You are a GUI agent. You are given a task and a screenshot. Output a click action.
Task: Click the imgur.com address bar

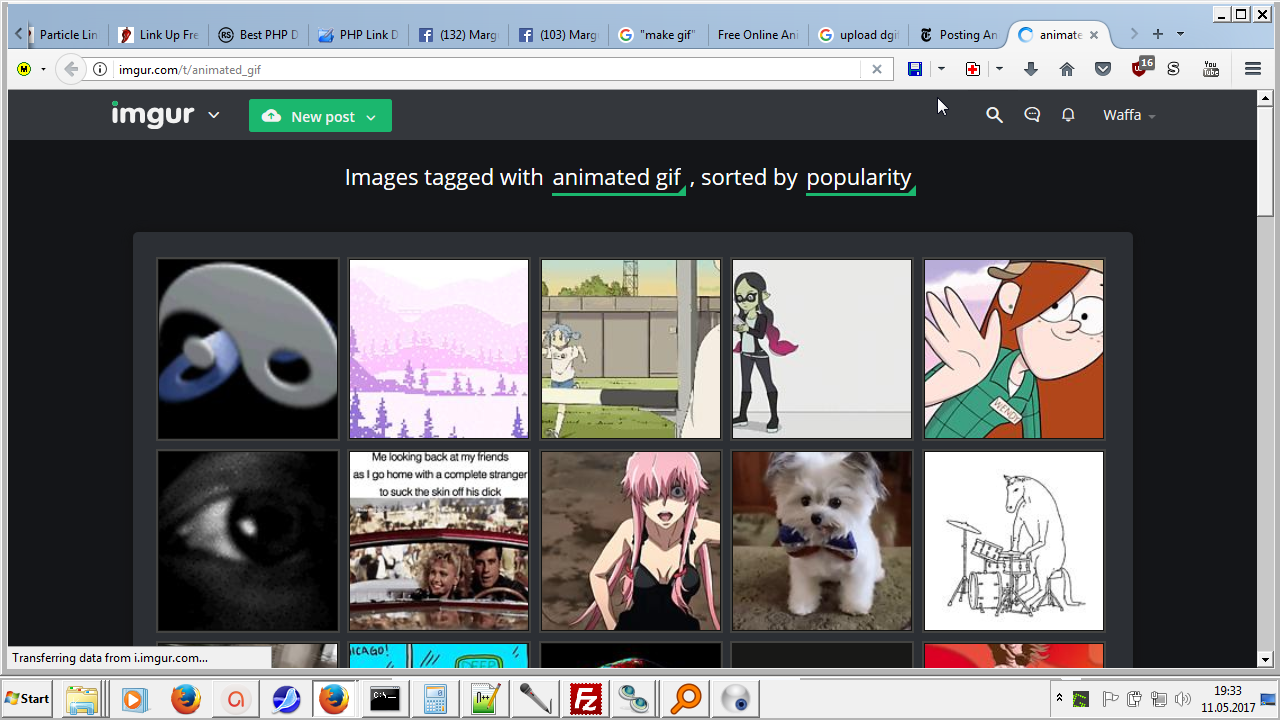(488, 69)
